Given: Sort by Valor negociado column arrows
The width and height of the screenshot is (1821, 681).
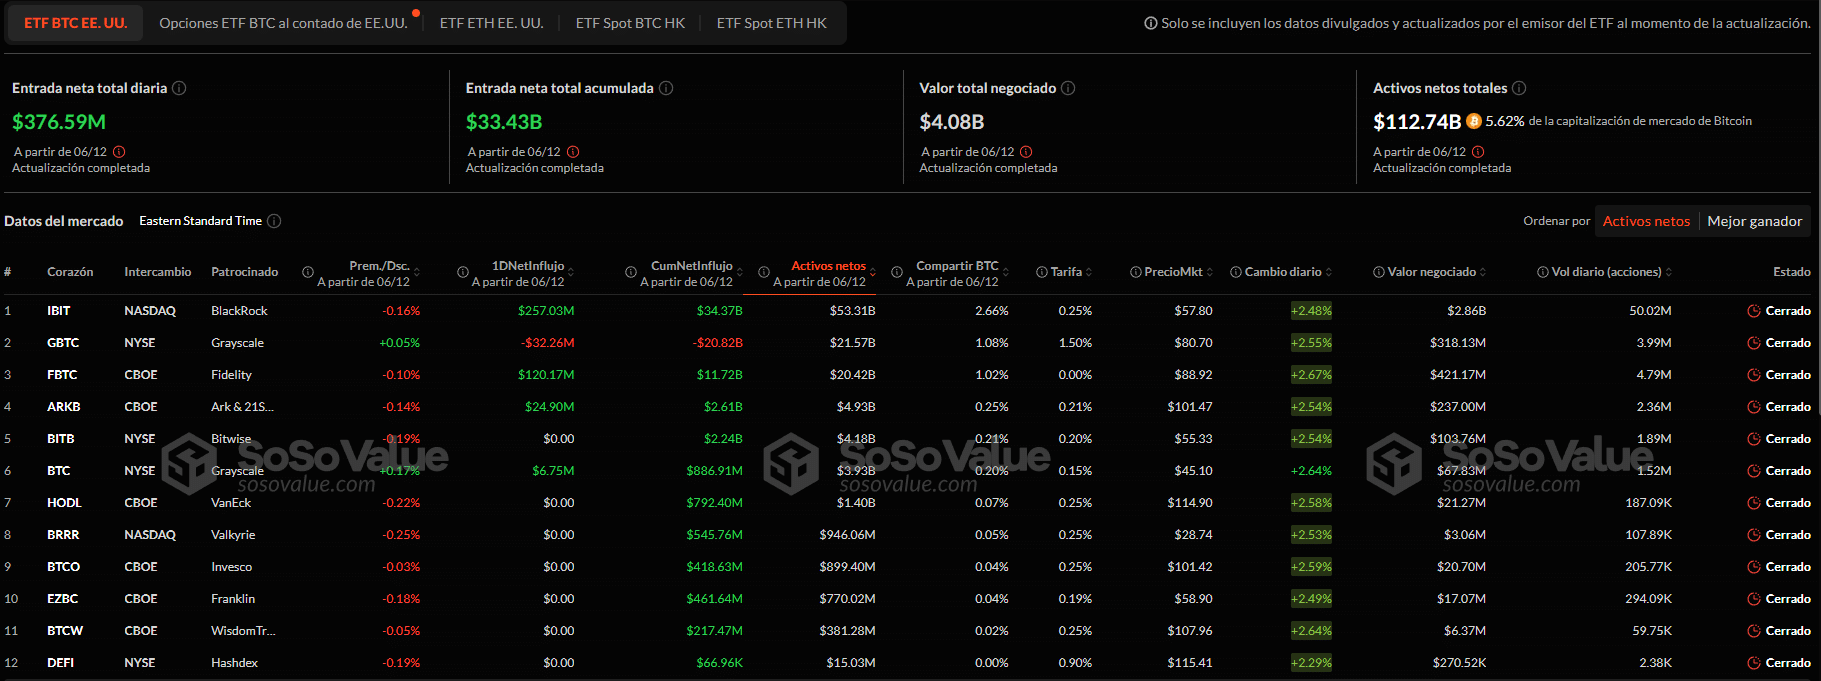Looking at the screenshot, I should [1483, 272].
